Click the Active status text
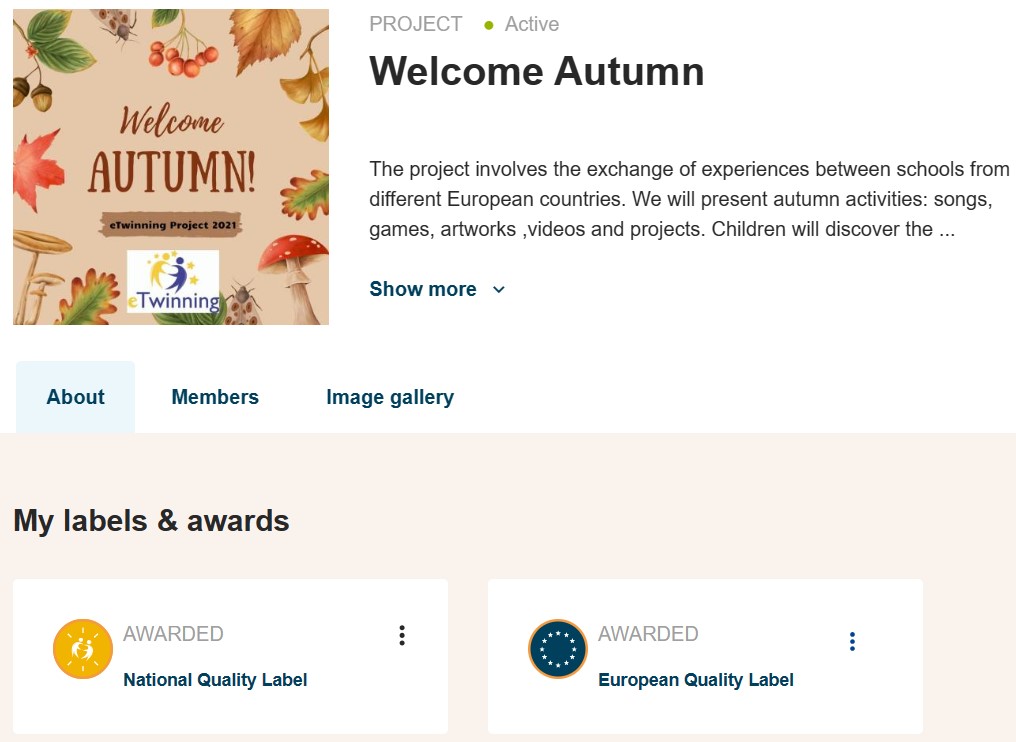This screenshot has height=742, width=1016. pos(532,24)
